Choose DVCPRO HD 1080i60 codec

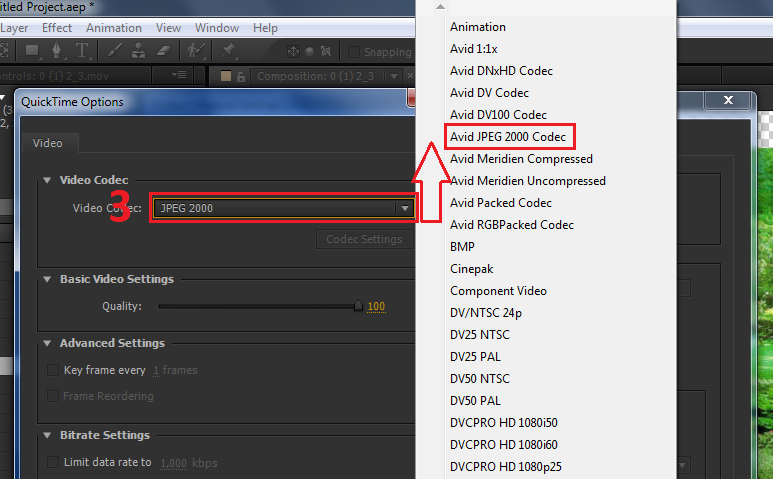503,445
